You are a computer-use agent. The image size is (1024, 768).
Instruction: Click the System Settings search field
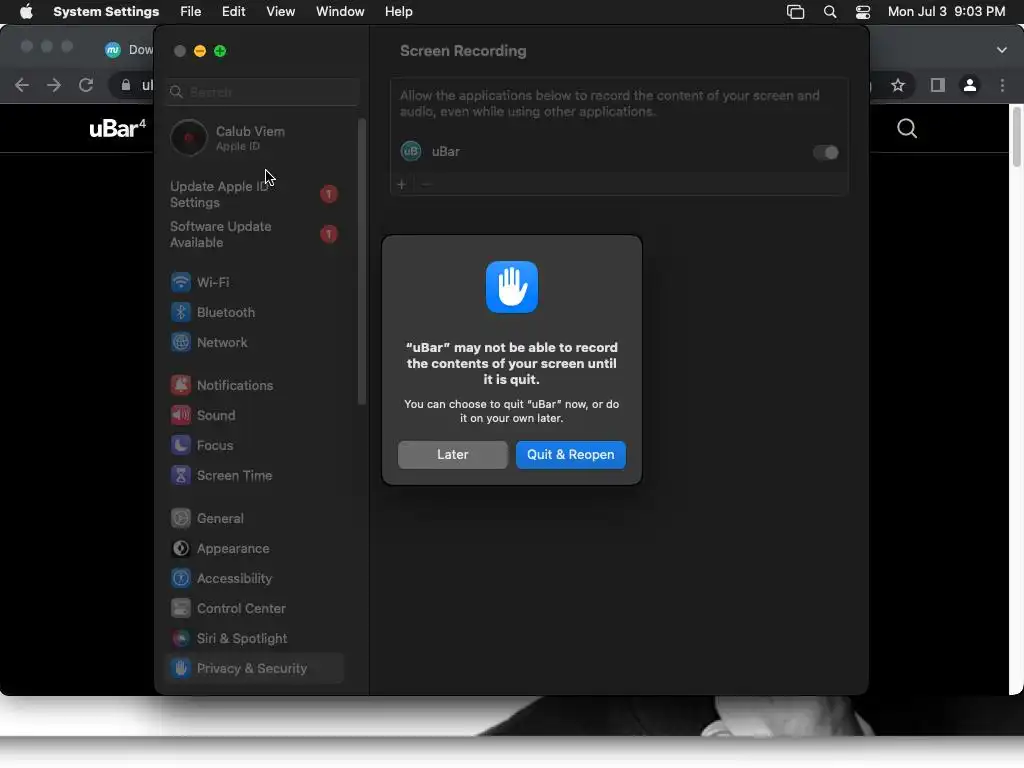click(263, 92)
